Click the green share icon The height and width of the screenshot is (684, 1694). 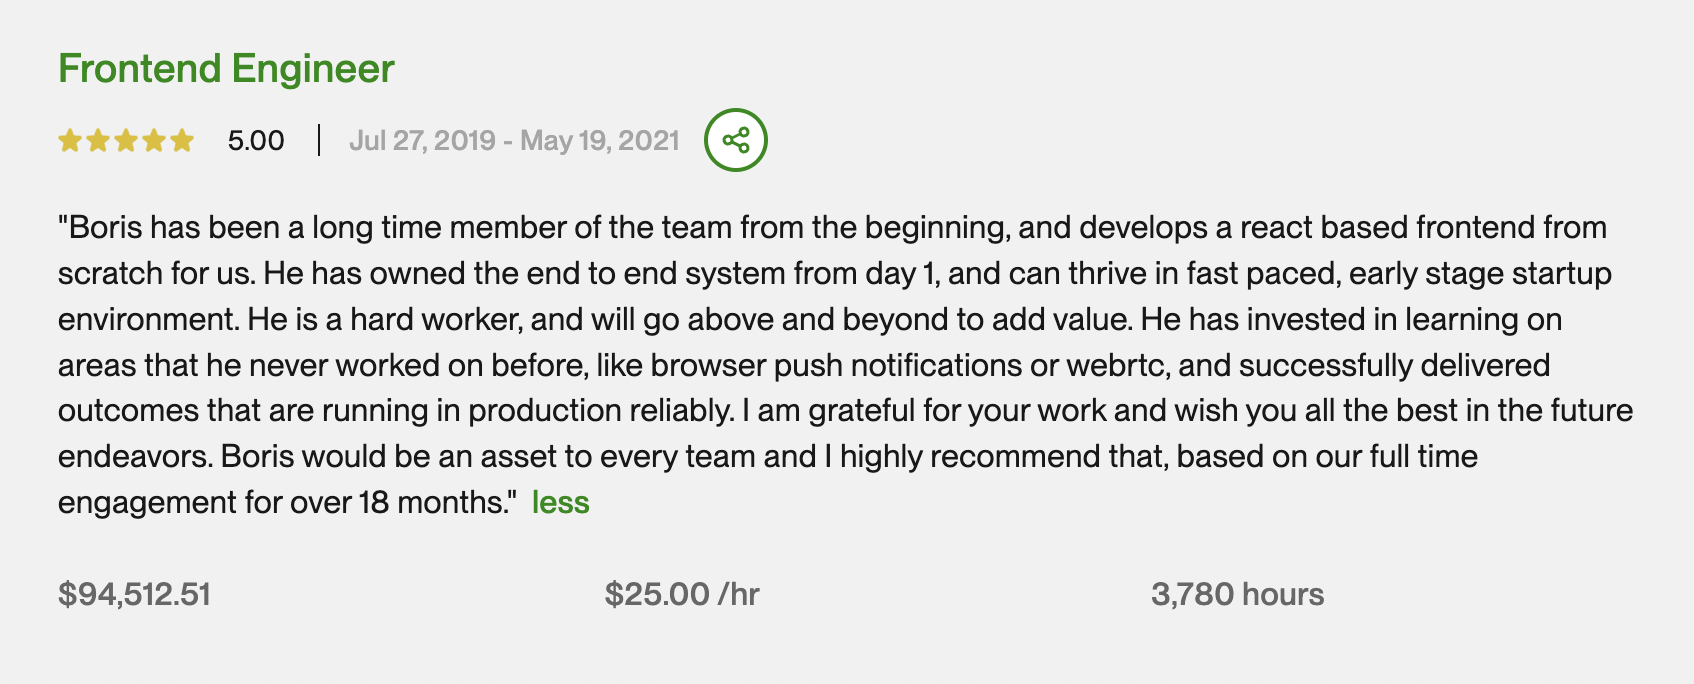[x=736, y=140]
